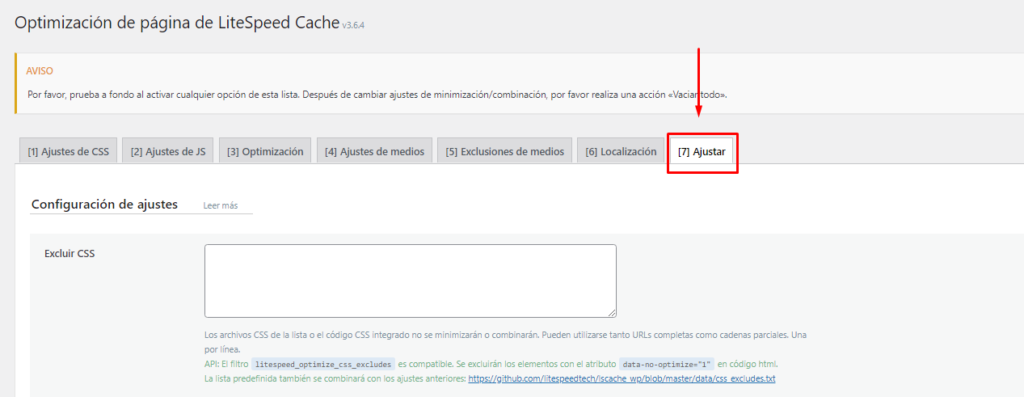The width and height of the screenshot is (1024, 397).
Task: Switch to the [6] Localización tab
Action: [x=620, y=151]
